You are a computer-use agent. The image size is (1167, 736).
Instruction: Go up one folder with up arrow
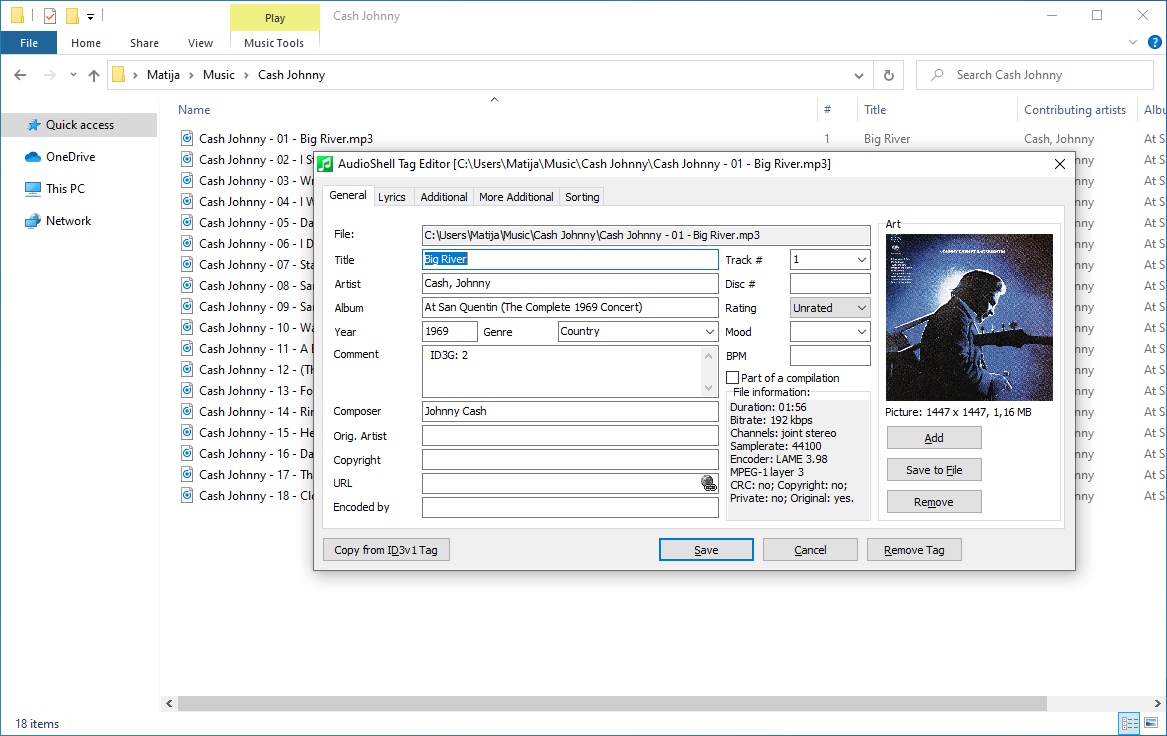94,75
